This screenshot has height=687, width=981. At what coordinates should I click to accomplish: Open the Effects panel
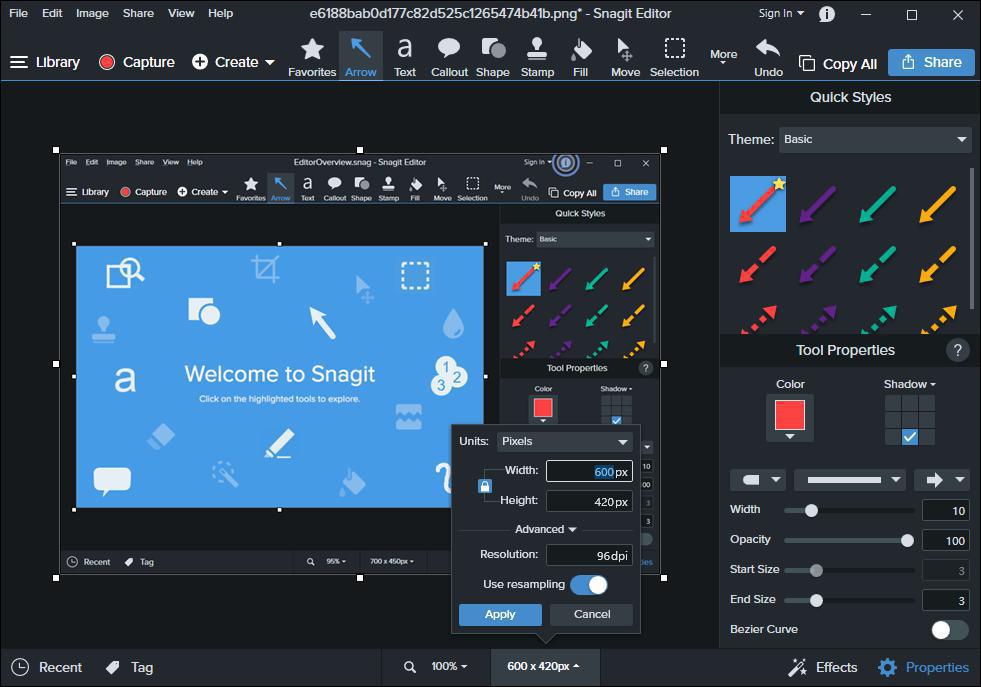tap(823, 668)
